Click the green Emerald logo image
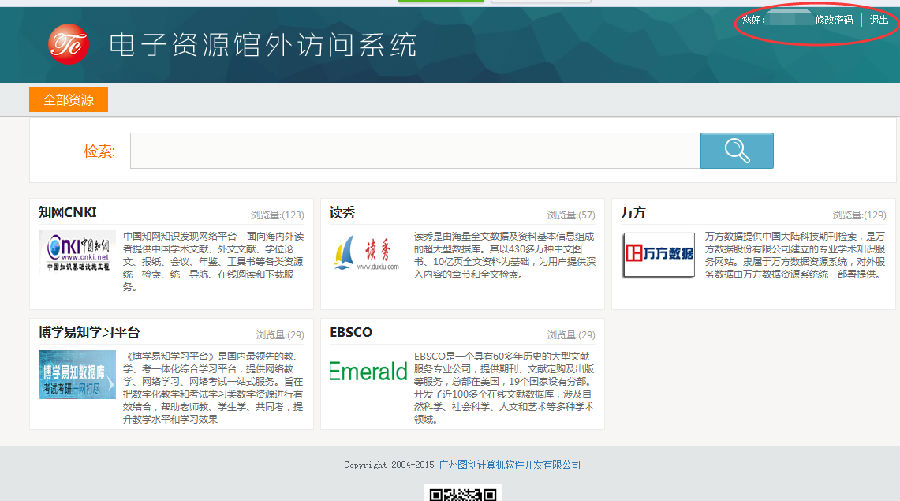The height and width of the screenshot is (501, 900). point(368,371)
